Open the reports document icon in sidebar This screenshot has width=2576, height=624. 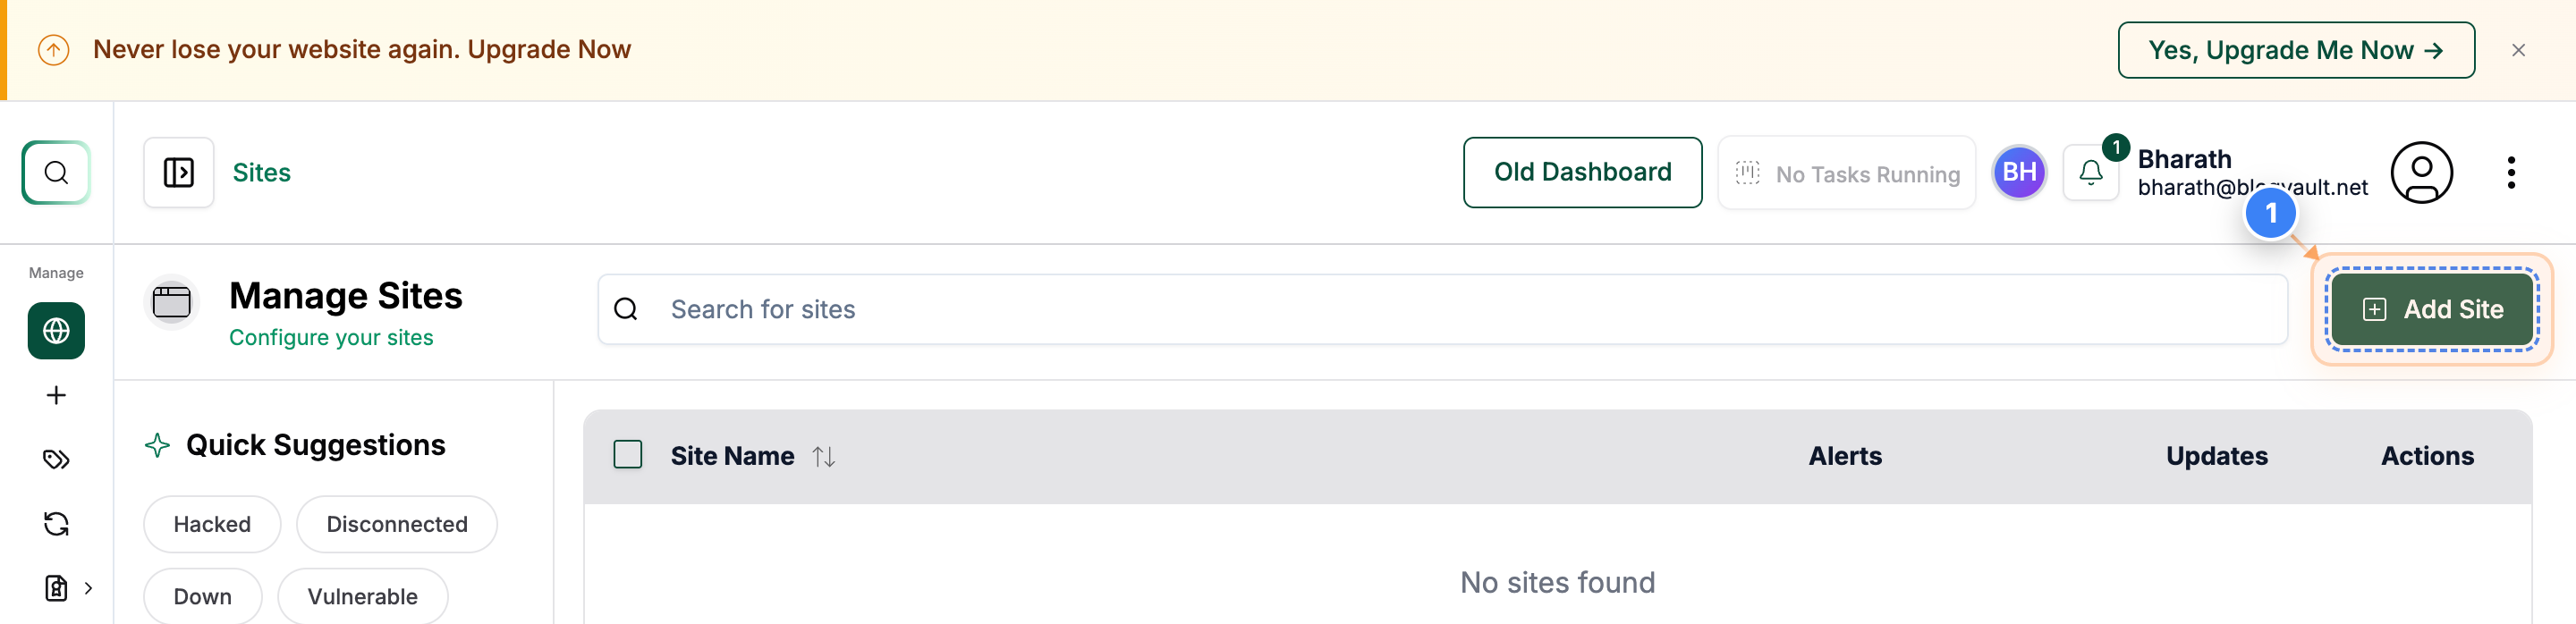pos(56,588)
